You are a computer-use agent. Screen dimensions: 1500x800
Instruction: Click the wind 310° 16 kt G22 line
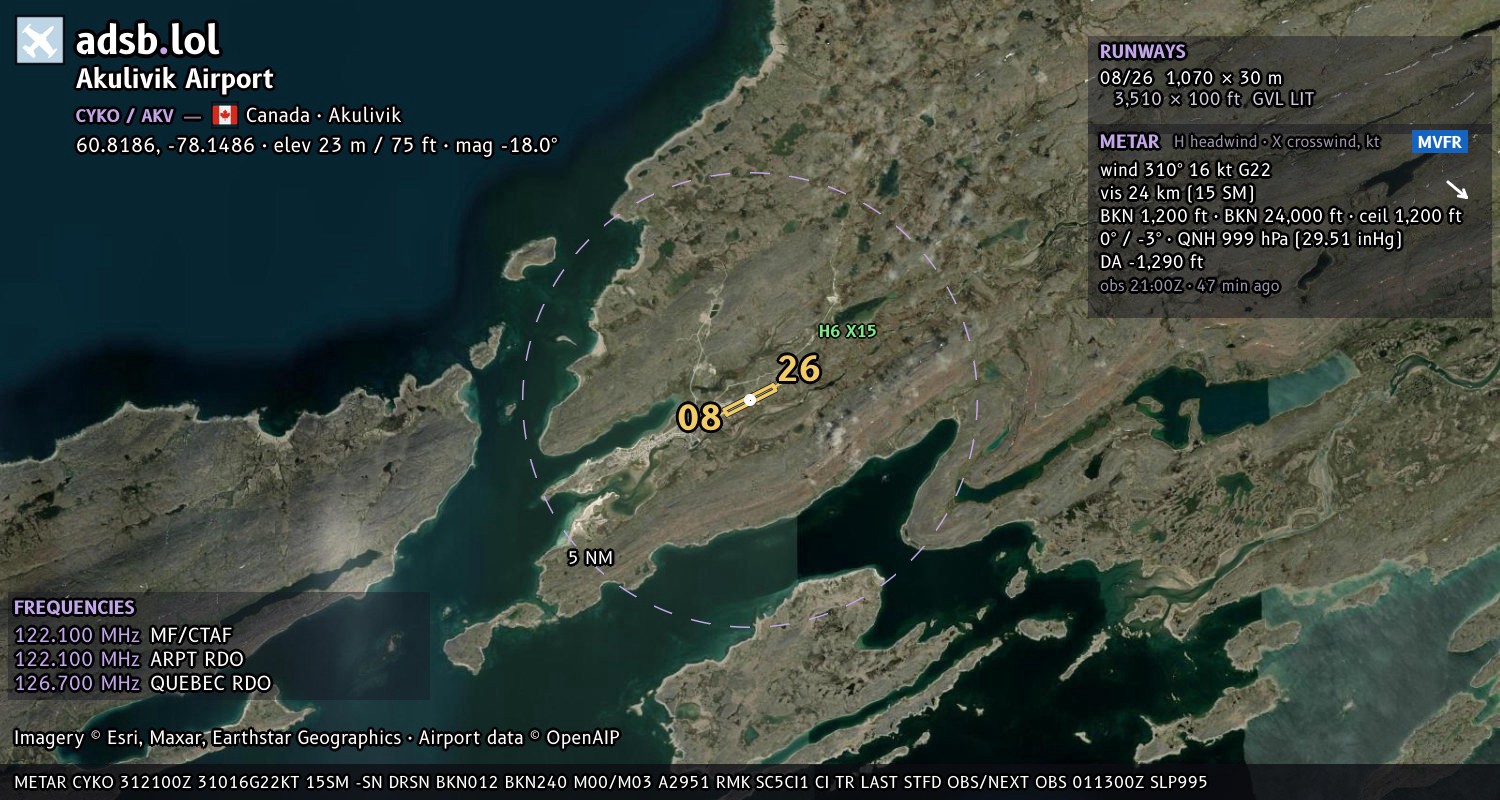click(1185, 169)
